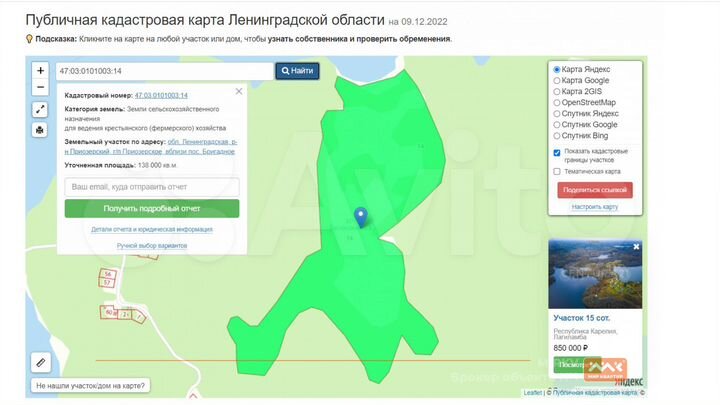Select Карта Яндекс radio option
Image resolution: width=720 pixels, height=405 pixels.
pyautogui.click(x=557, y=69)
